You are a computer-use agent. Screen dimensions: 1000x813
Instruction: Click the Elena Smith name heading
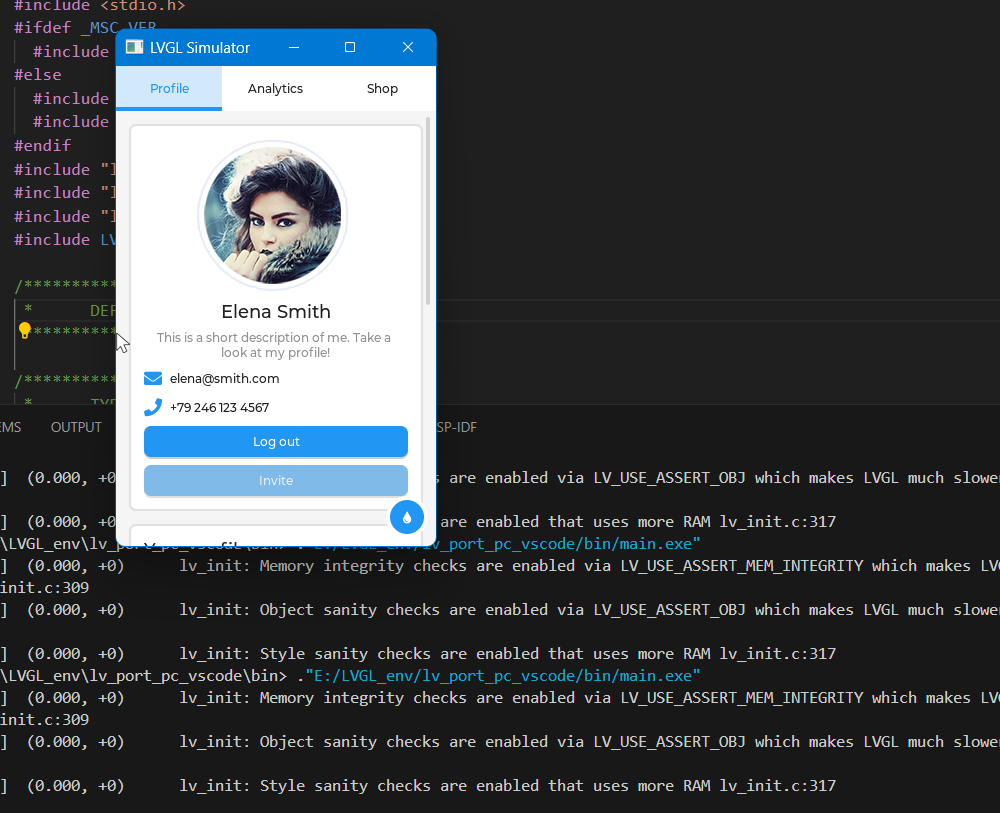point(276,312)
